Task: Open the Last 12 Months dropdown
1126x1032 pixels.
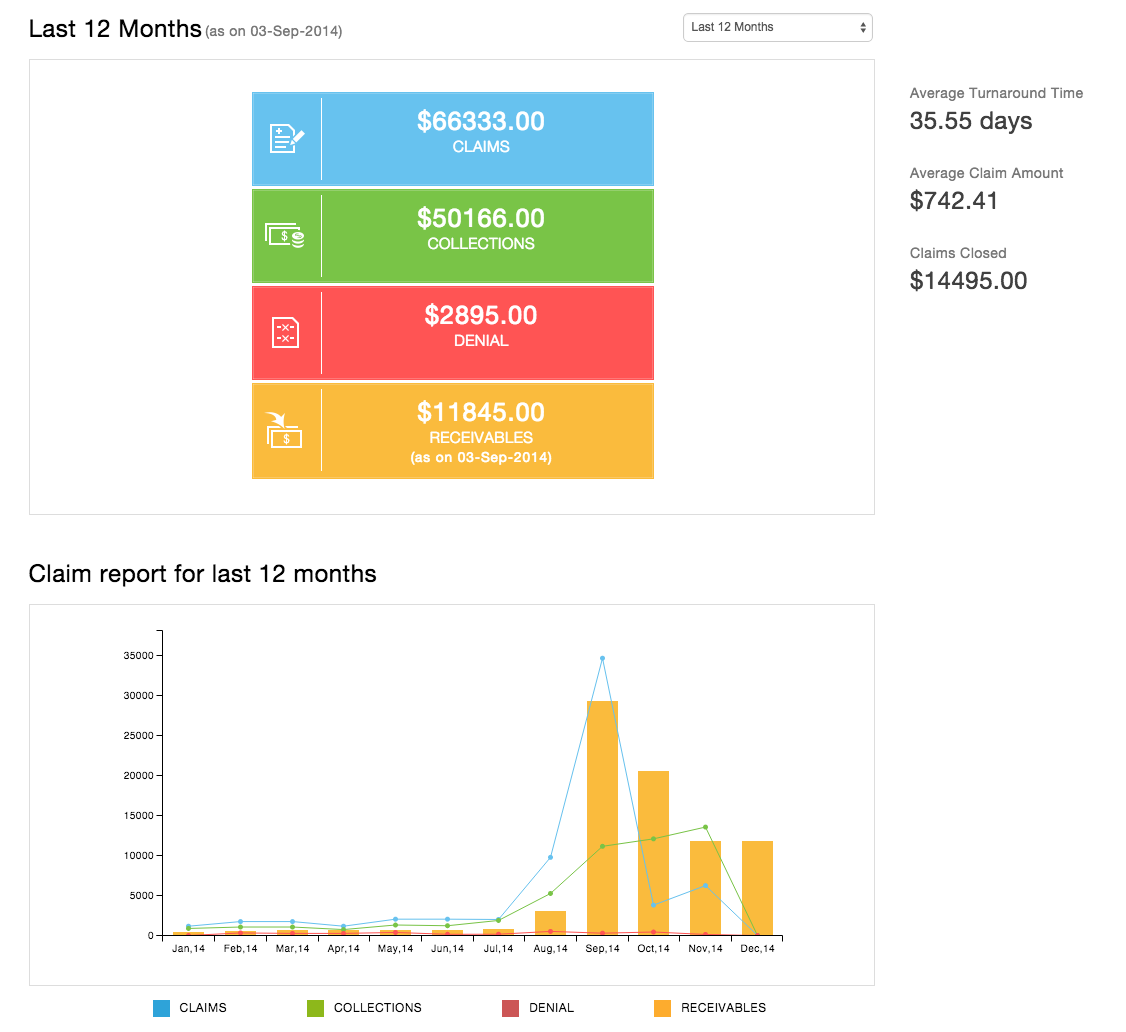Action: (778, 27)
